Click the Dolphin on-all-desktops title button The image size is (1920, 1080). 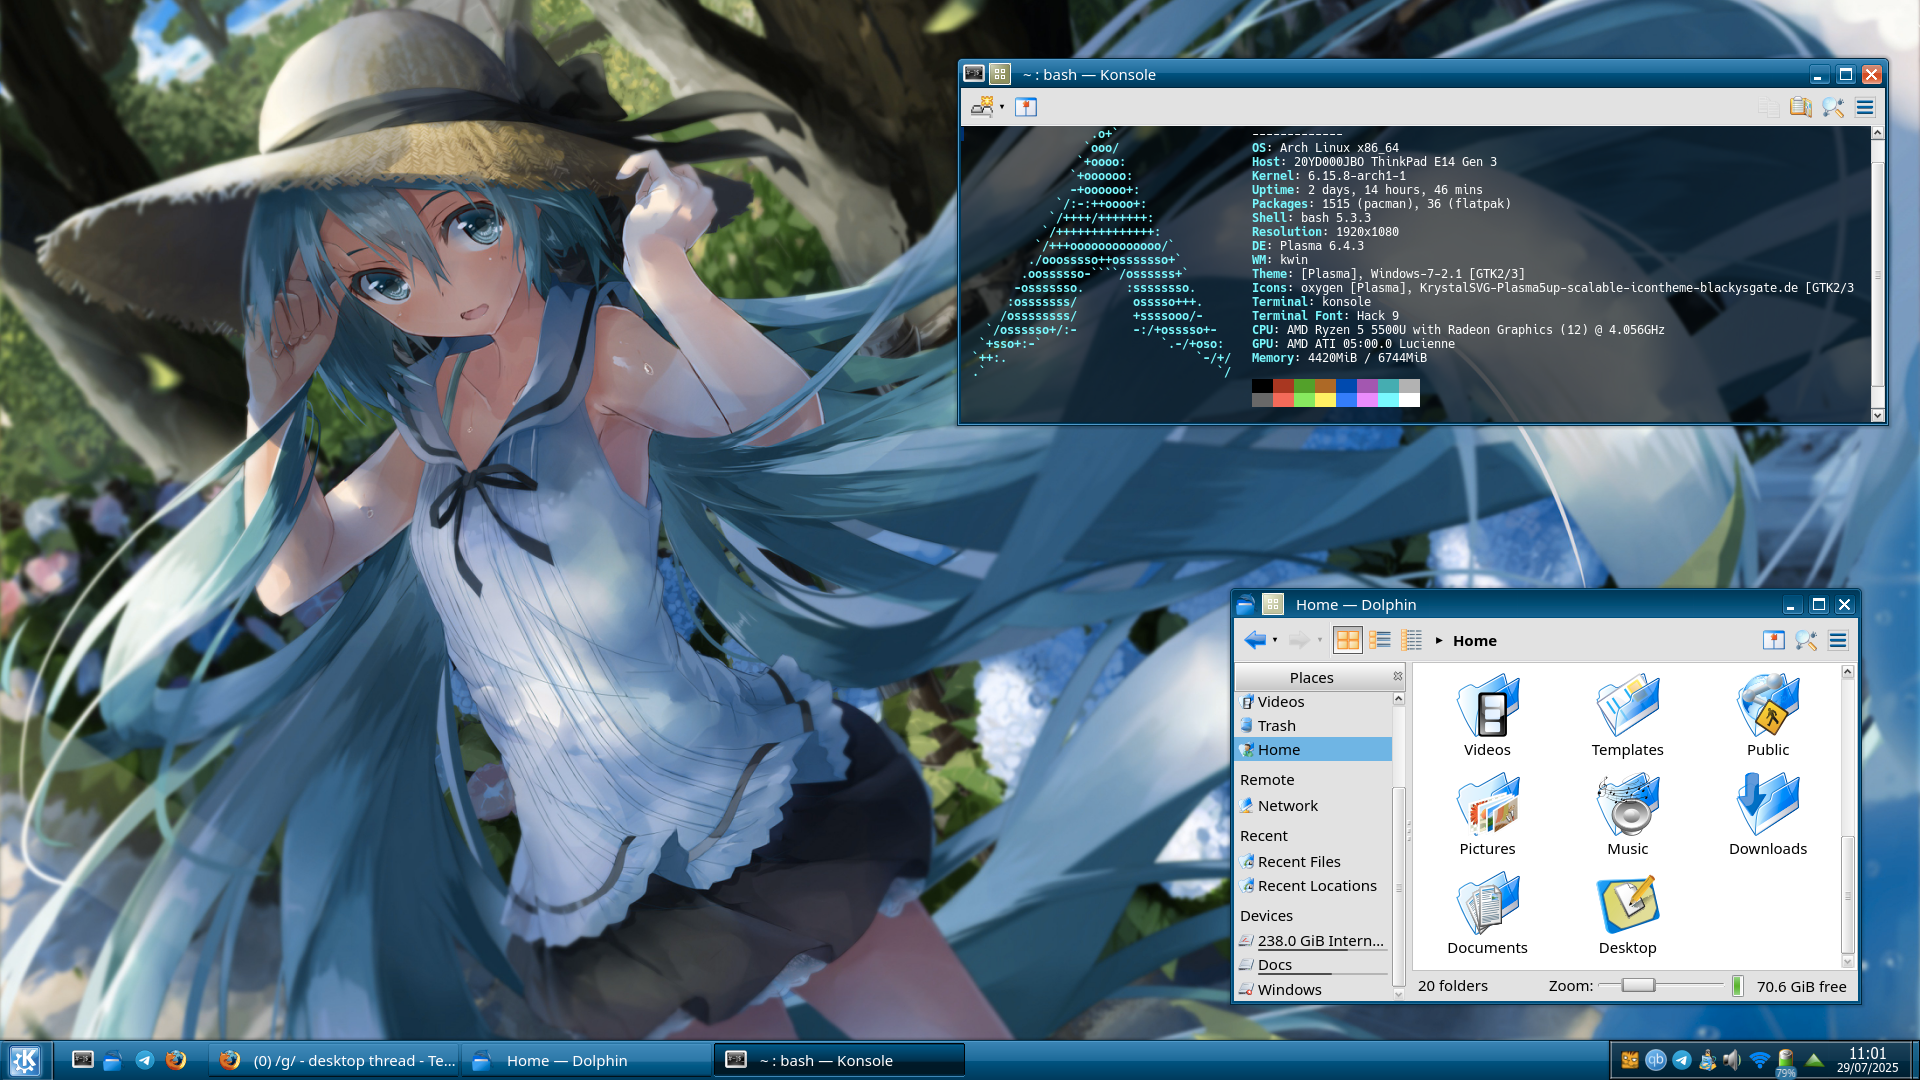click(x=1272, y=604)
